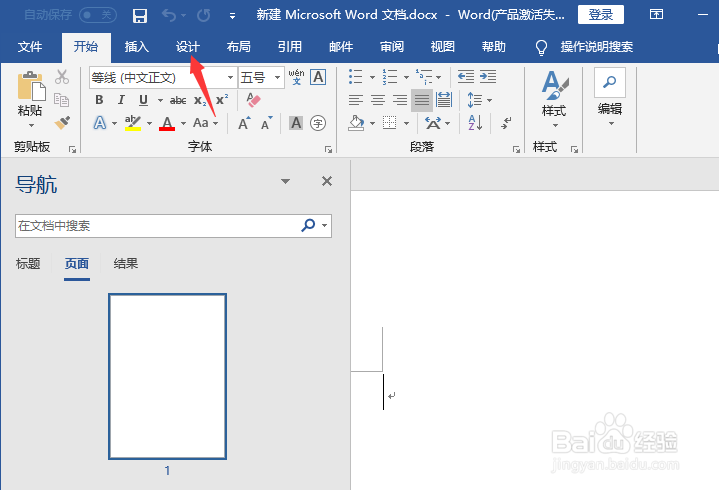The height and width of the screenshot is (490, 719).
Task: Click the 样式 Styles button
Action: pos(554,99)
